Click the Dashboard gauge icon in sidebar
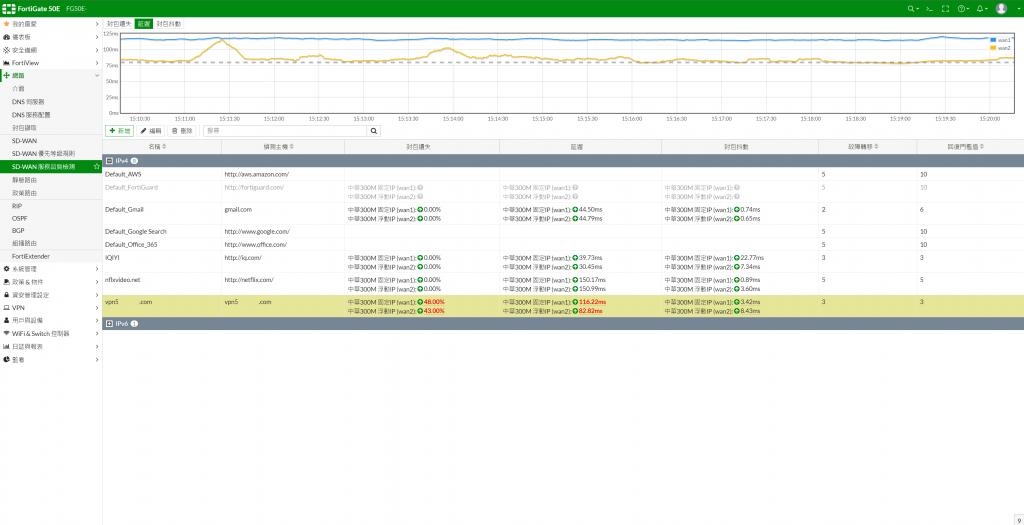 coord(7,37)
